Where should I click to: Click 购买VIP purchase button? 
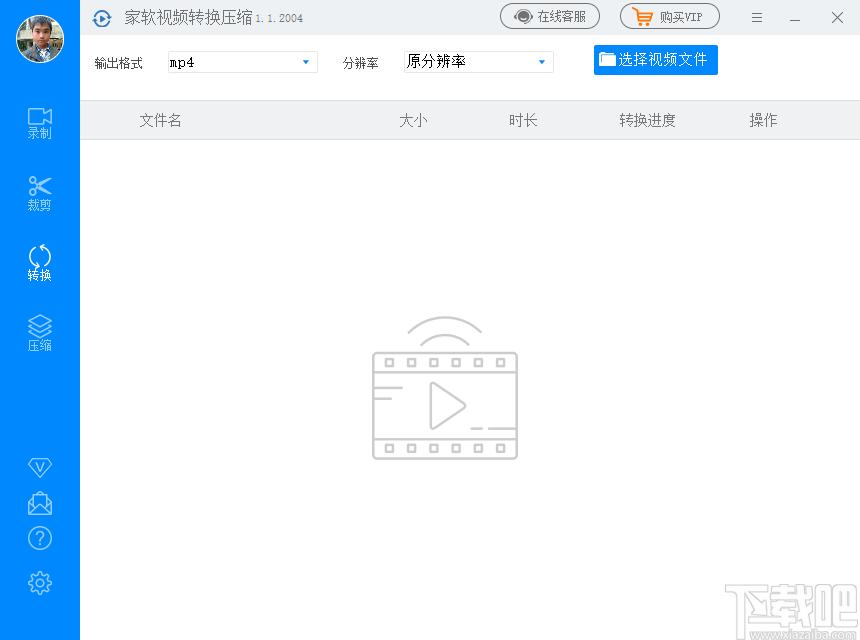(x=669, y=16)
